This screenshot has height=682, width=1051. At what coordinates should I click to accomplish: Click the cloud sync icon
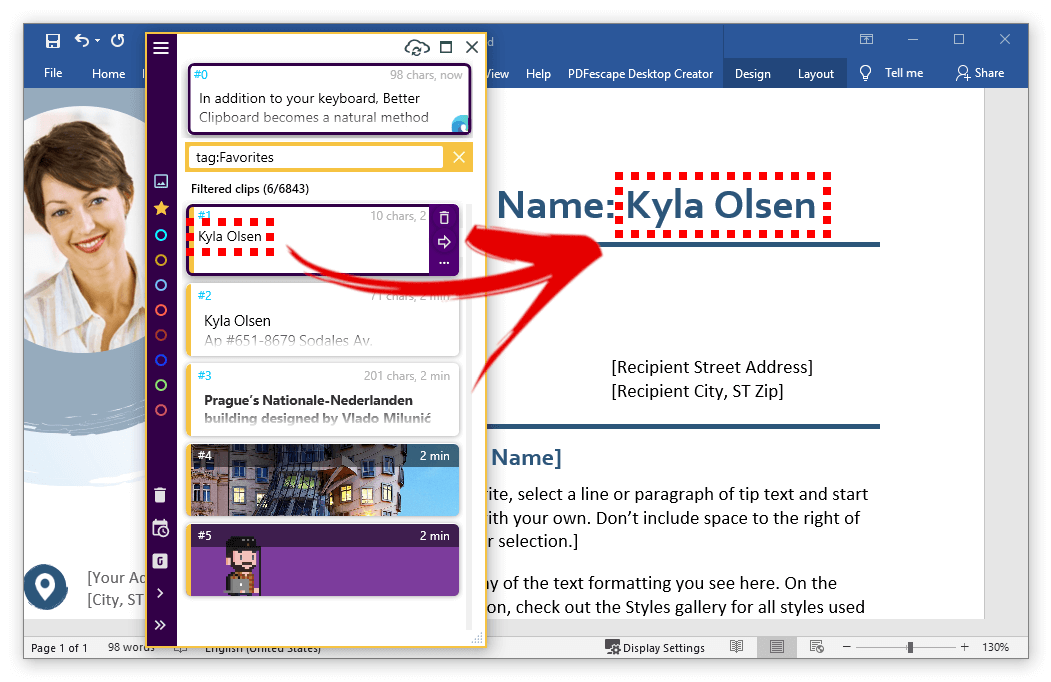[417, 48]
